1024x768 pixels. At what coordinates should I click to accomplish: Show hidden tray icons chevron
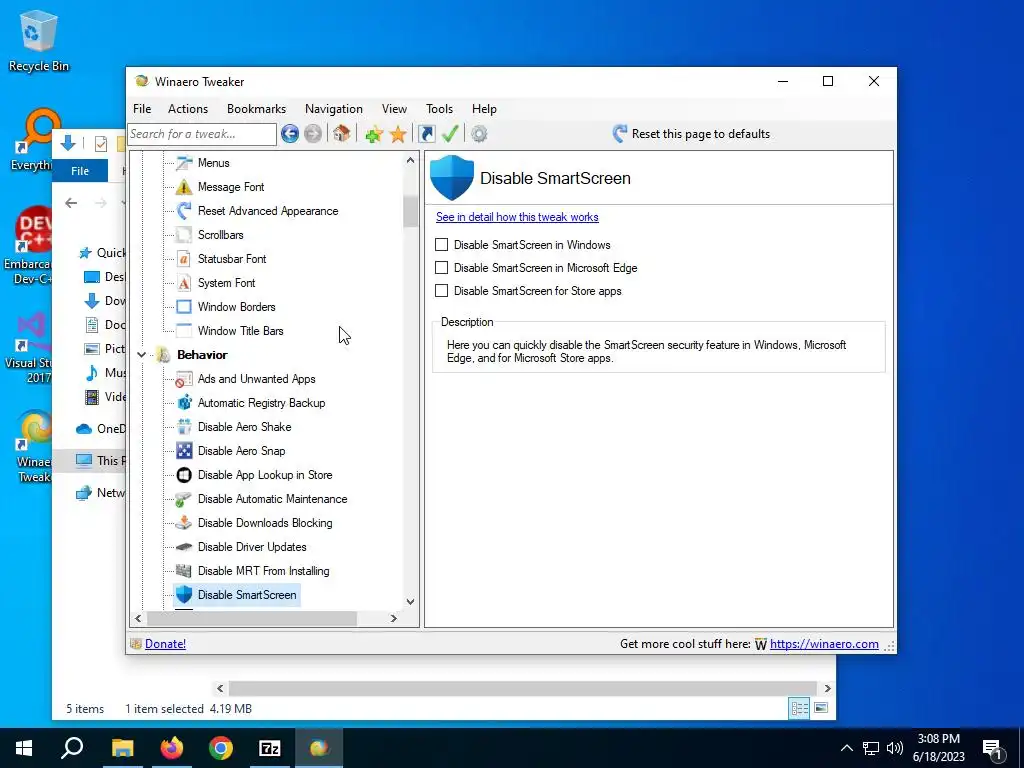click(x=846, y=748)
